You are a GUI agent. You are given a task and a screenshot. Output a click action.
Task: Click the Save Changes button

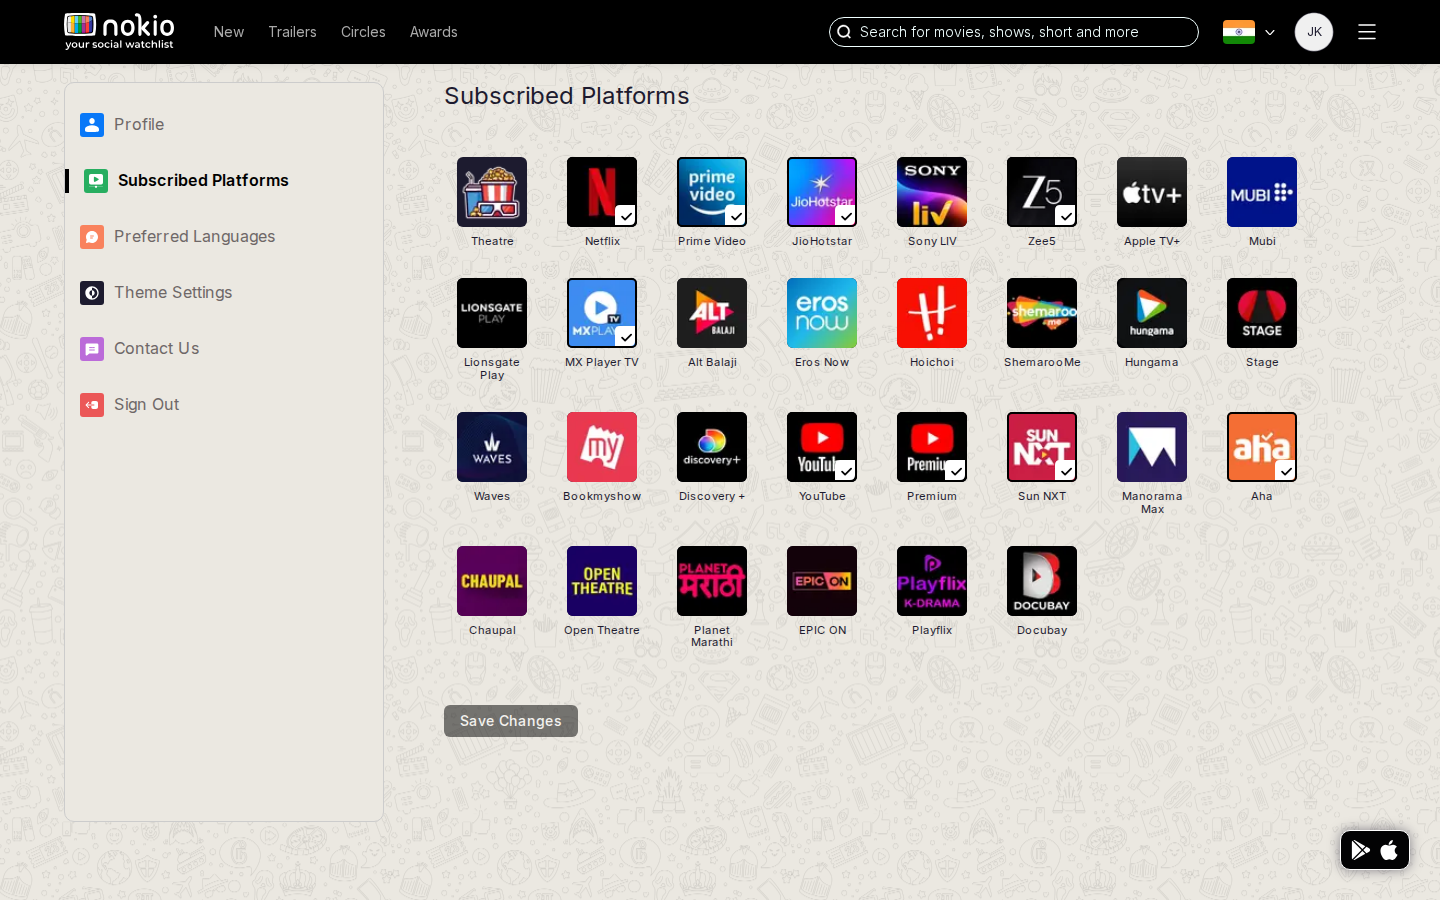click(511, 721)
